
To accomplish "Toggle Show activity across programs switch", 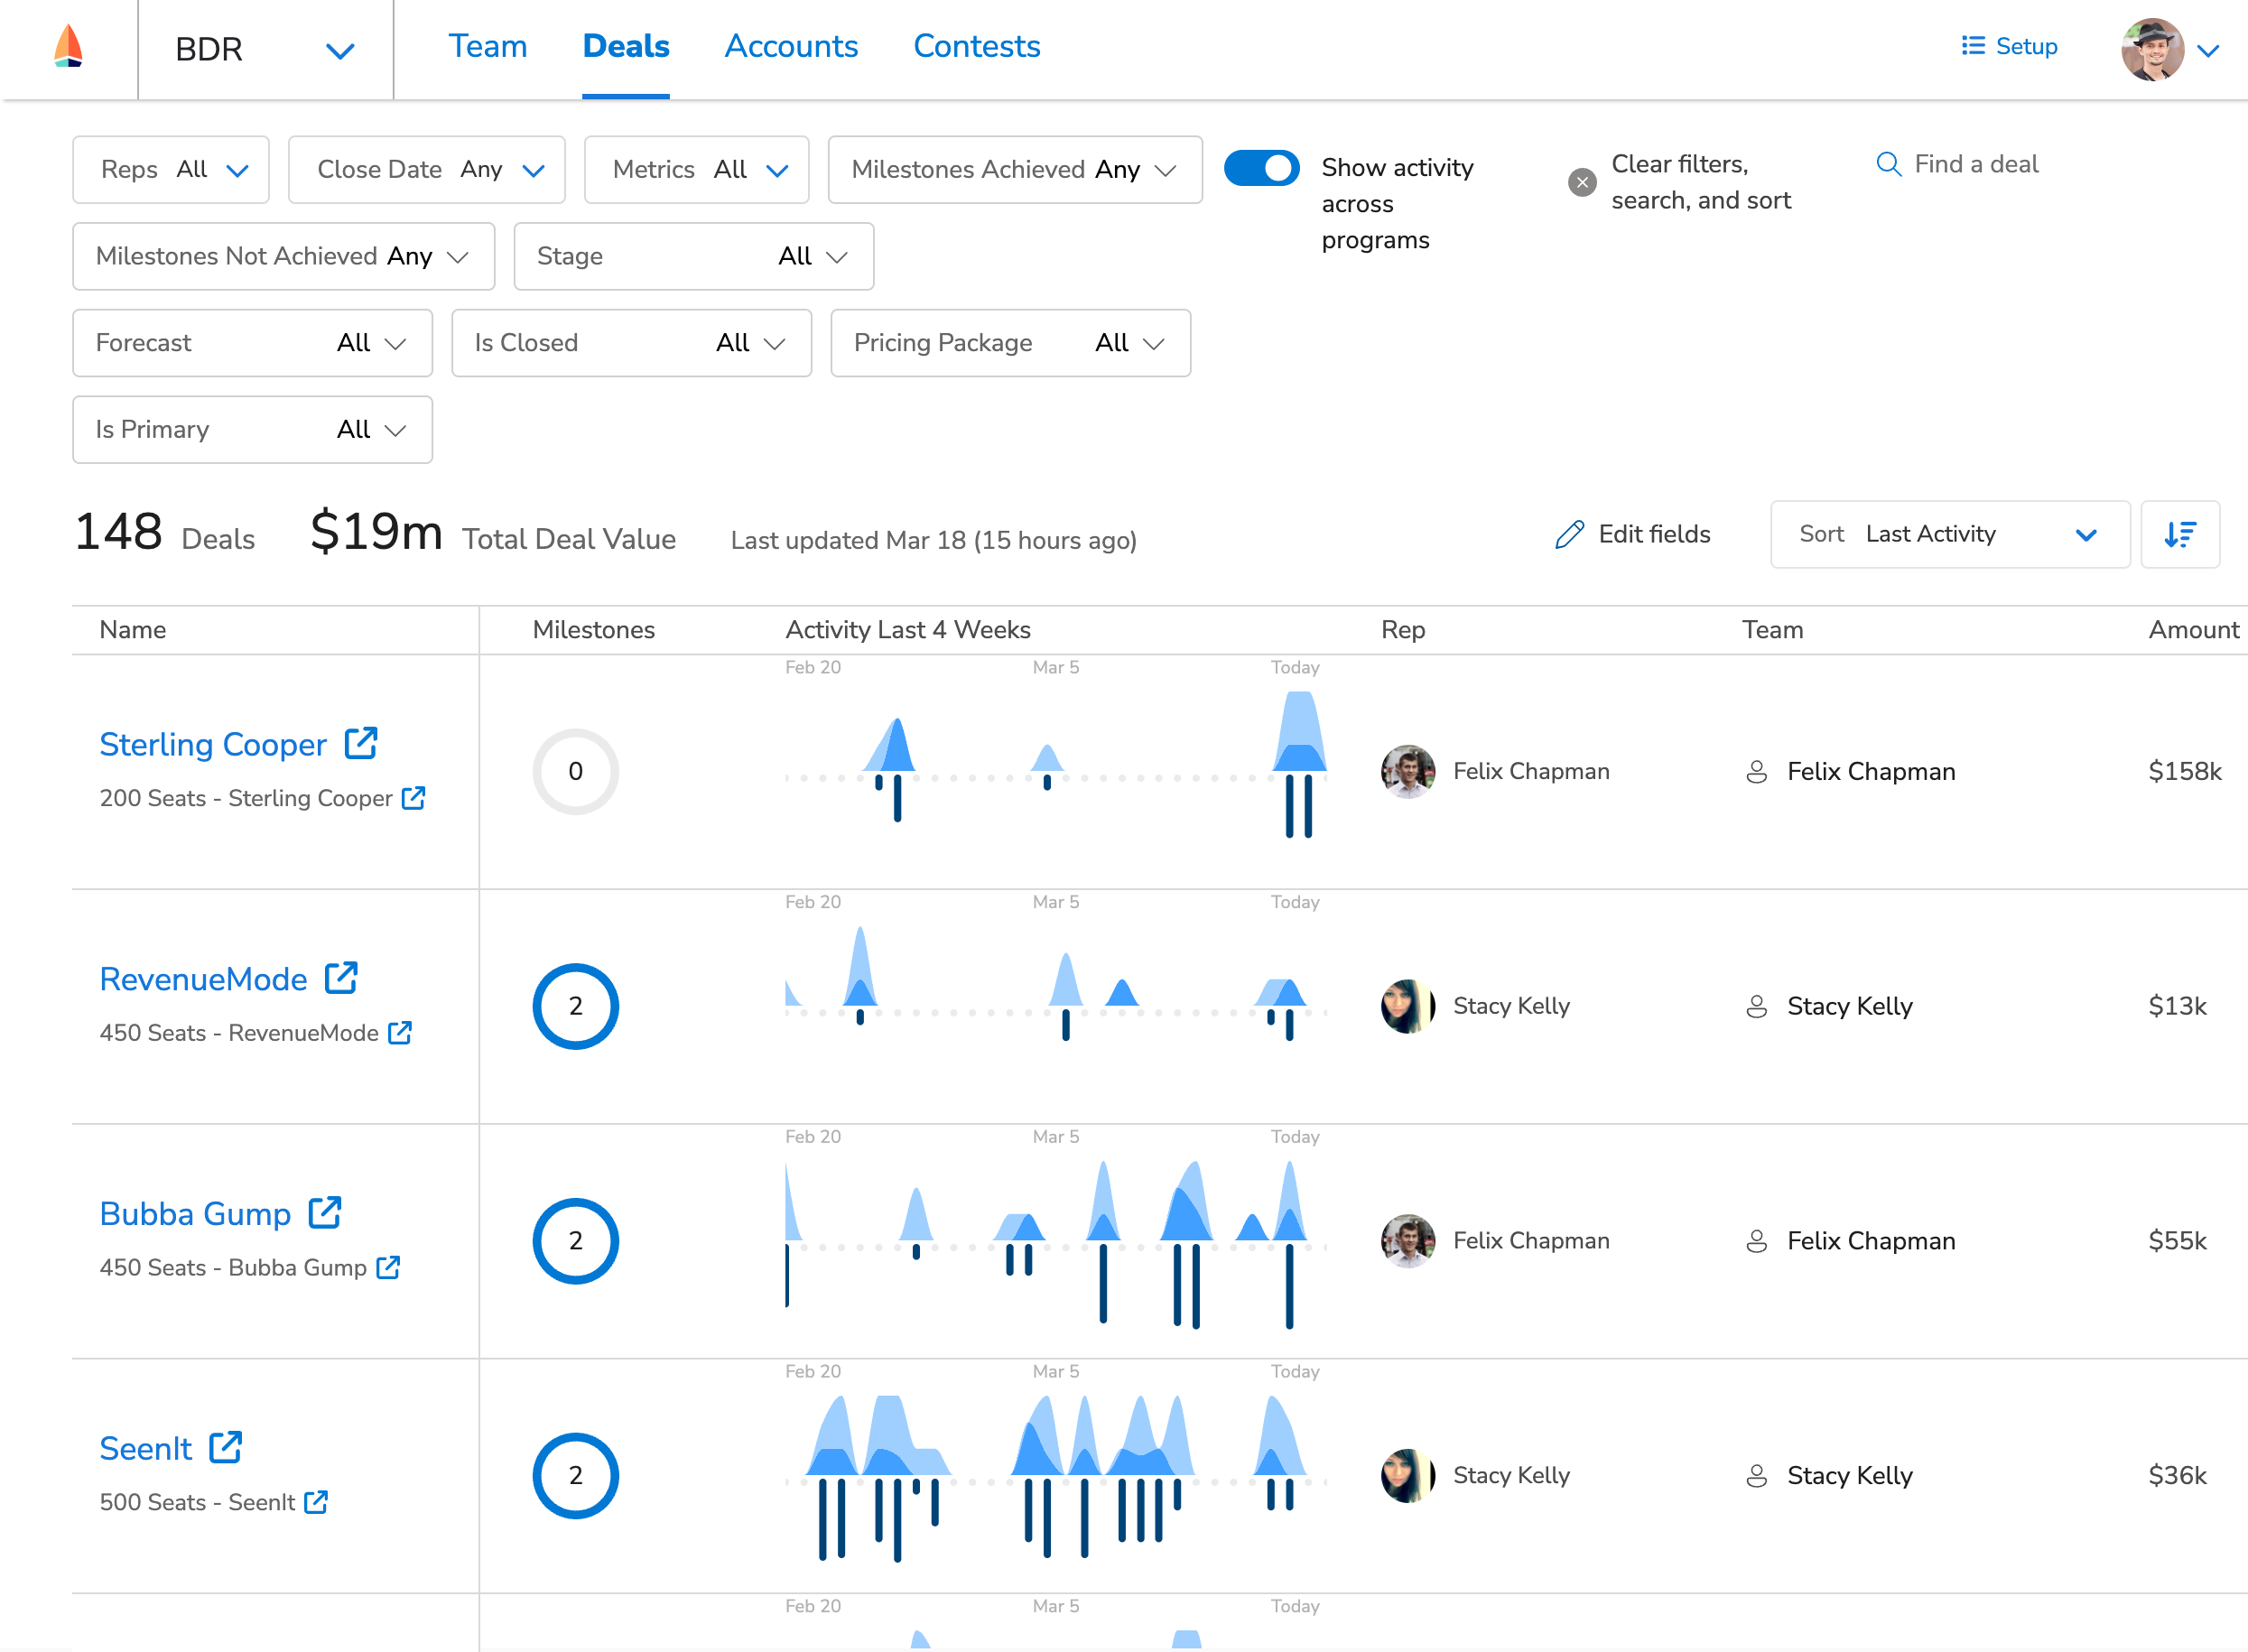I will click(1264, 168).
